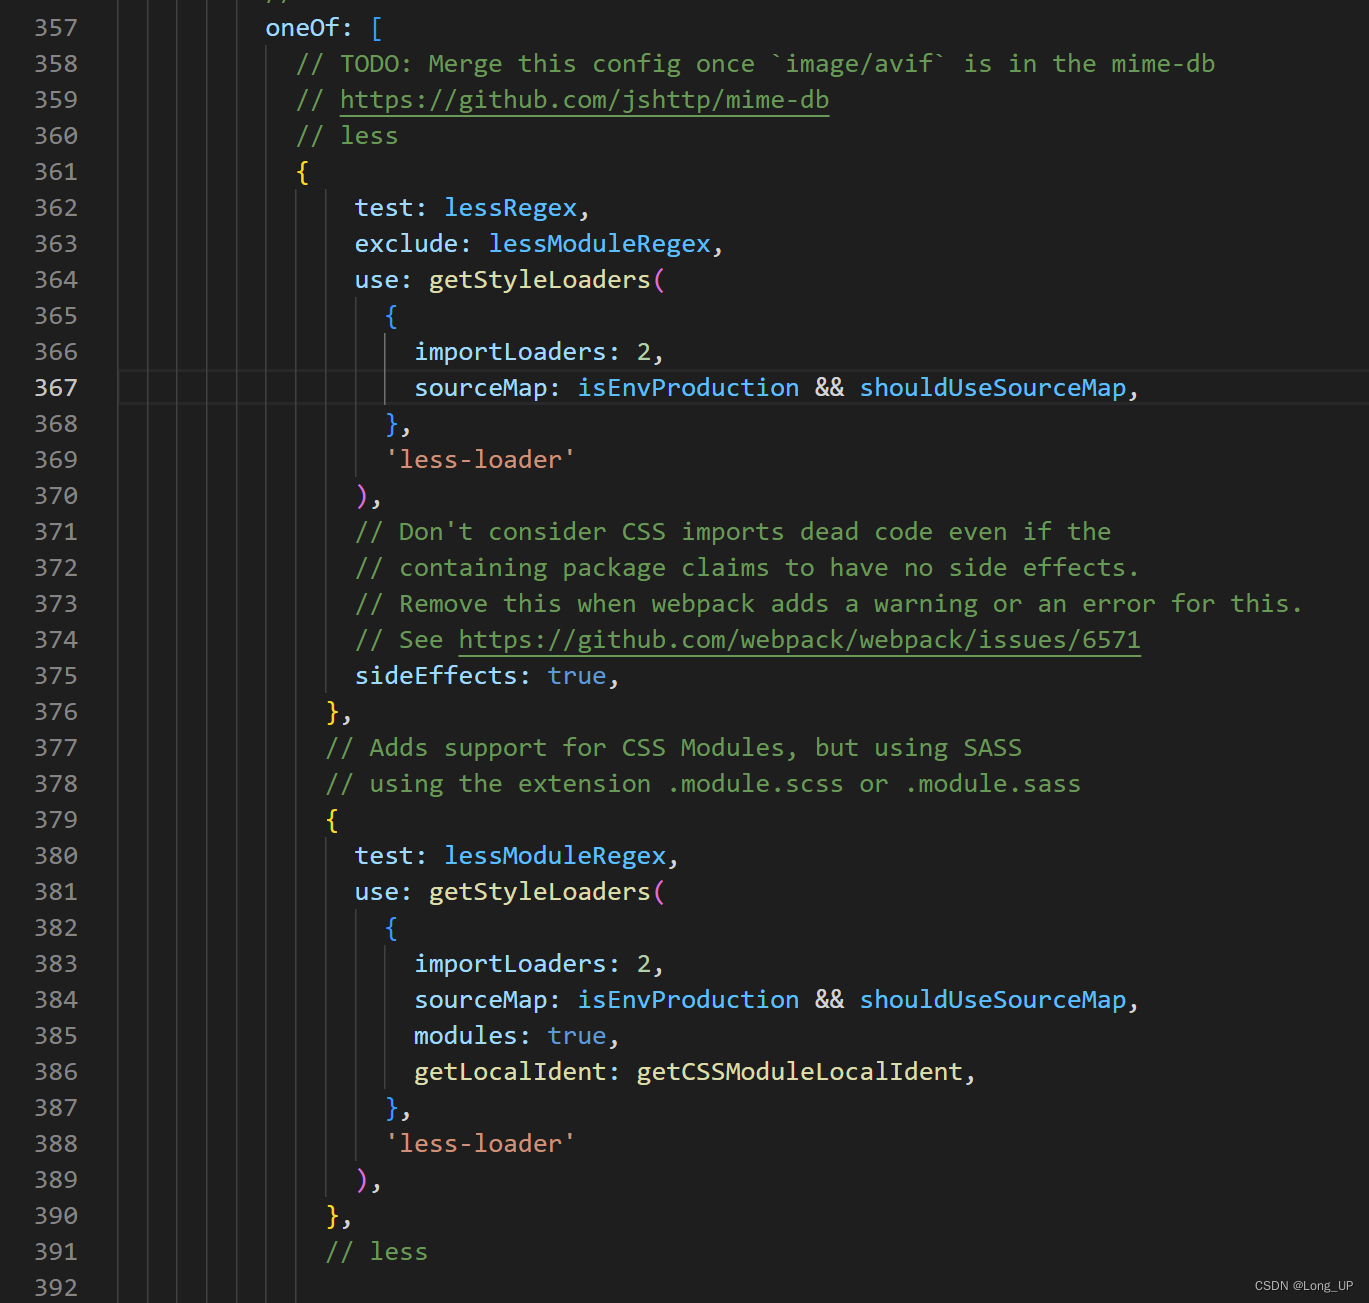The height and width of the screenshot is (1303, 1369).
Task: Click getCSSModuleLocalIdent on line 386
Action: point(800,1072)
